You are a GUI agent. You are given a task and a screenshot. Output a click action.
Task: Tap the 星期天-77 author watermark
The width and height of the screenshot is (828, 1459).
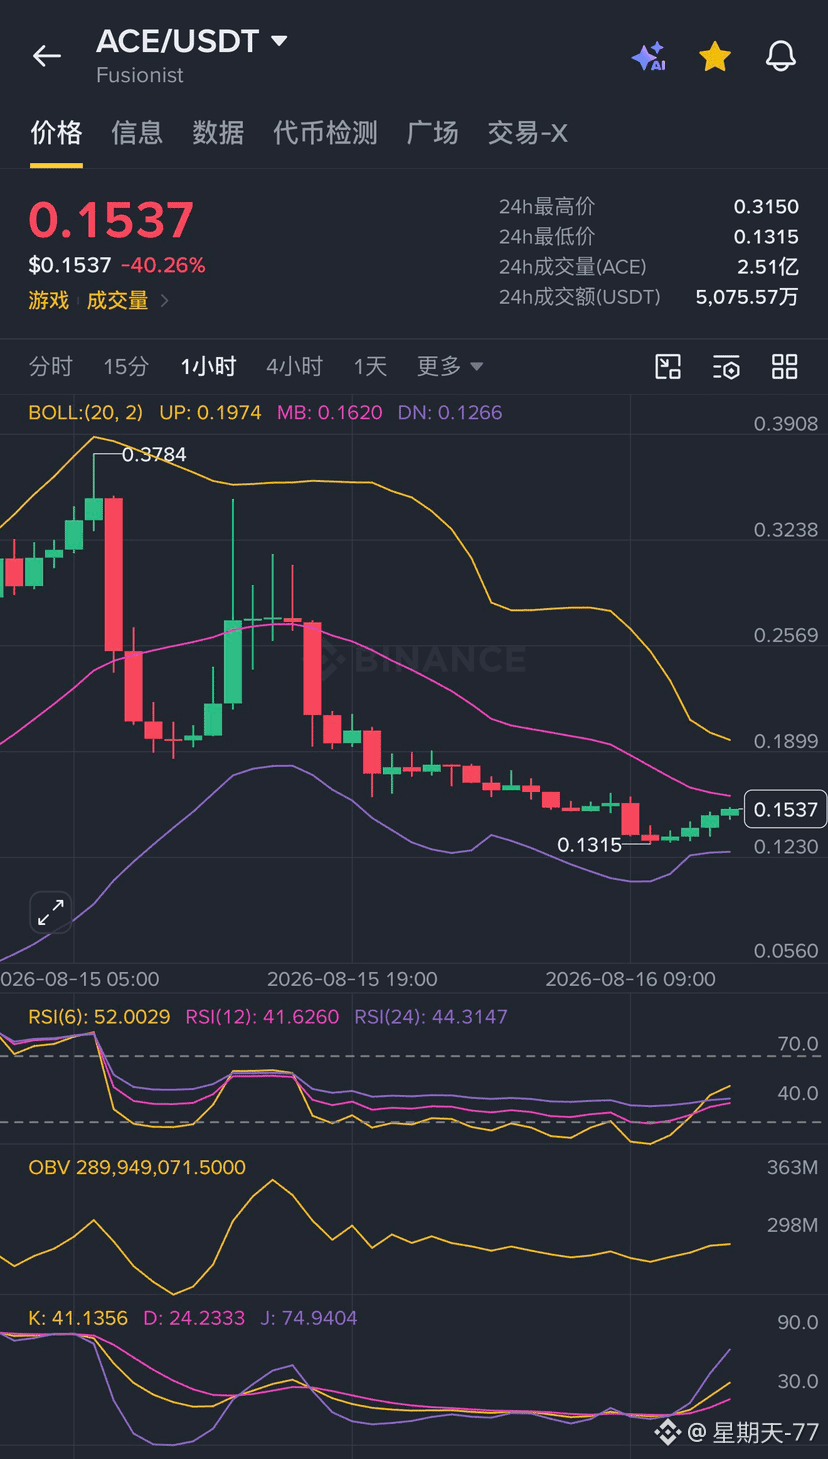tap(754, 1433)
